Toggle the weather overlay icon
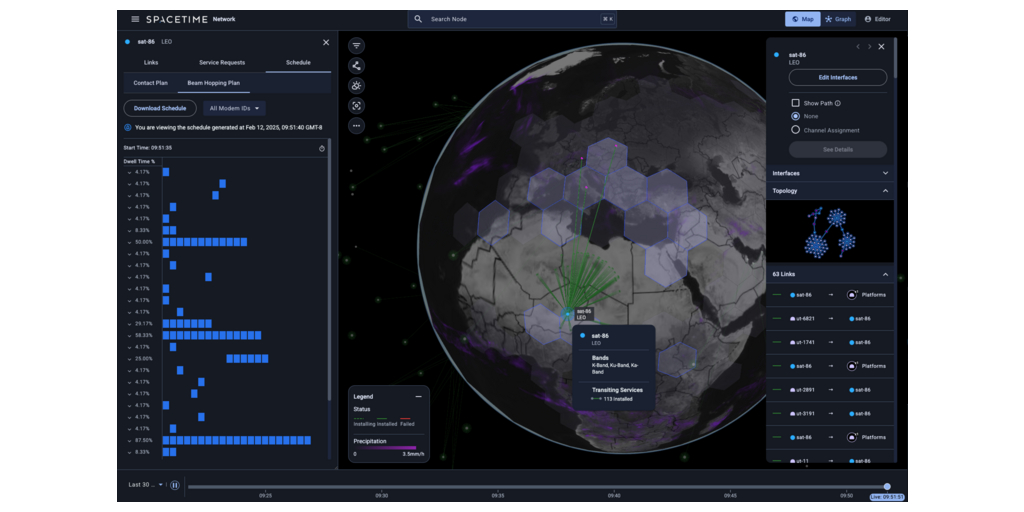The width and height of the screenshot is (1024, 512). 357,86
